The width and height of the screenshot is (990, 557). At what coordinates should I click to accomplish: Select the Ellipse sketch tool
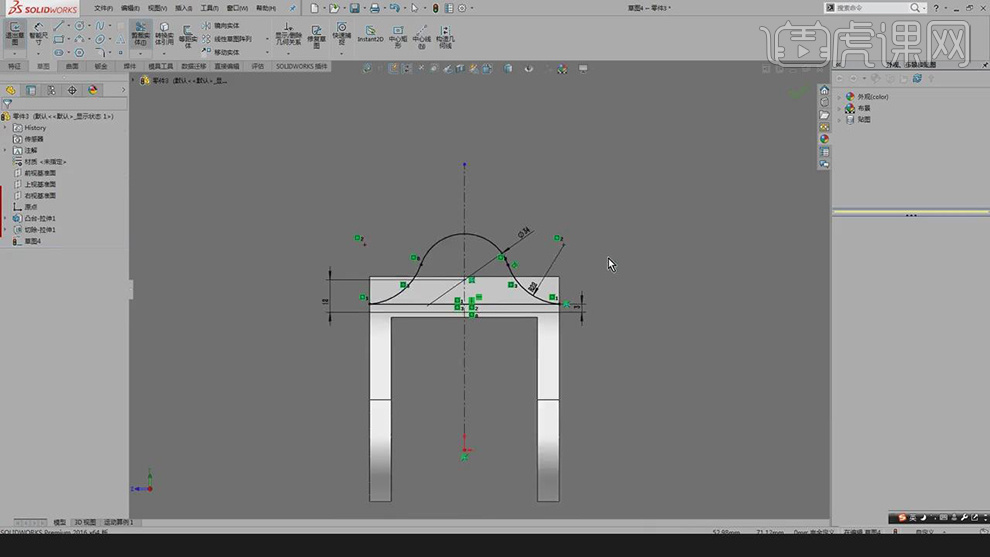coord(100,39)
